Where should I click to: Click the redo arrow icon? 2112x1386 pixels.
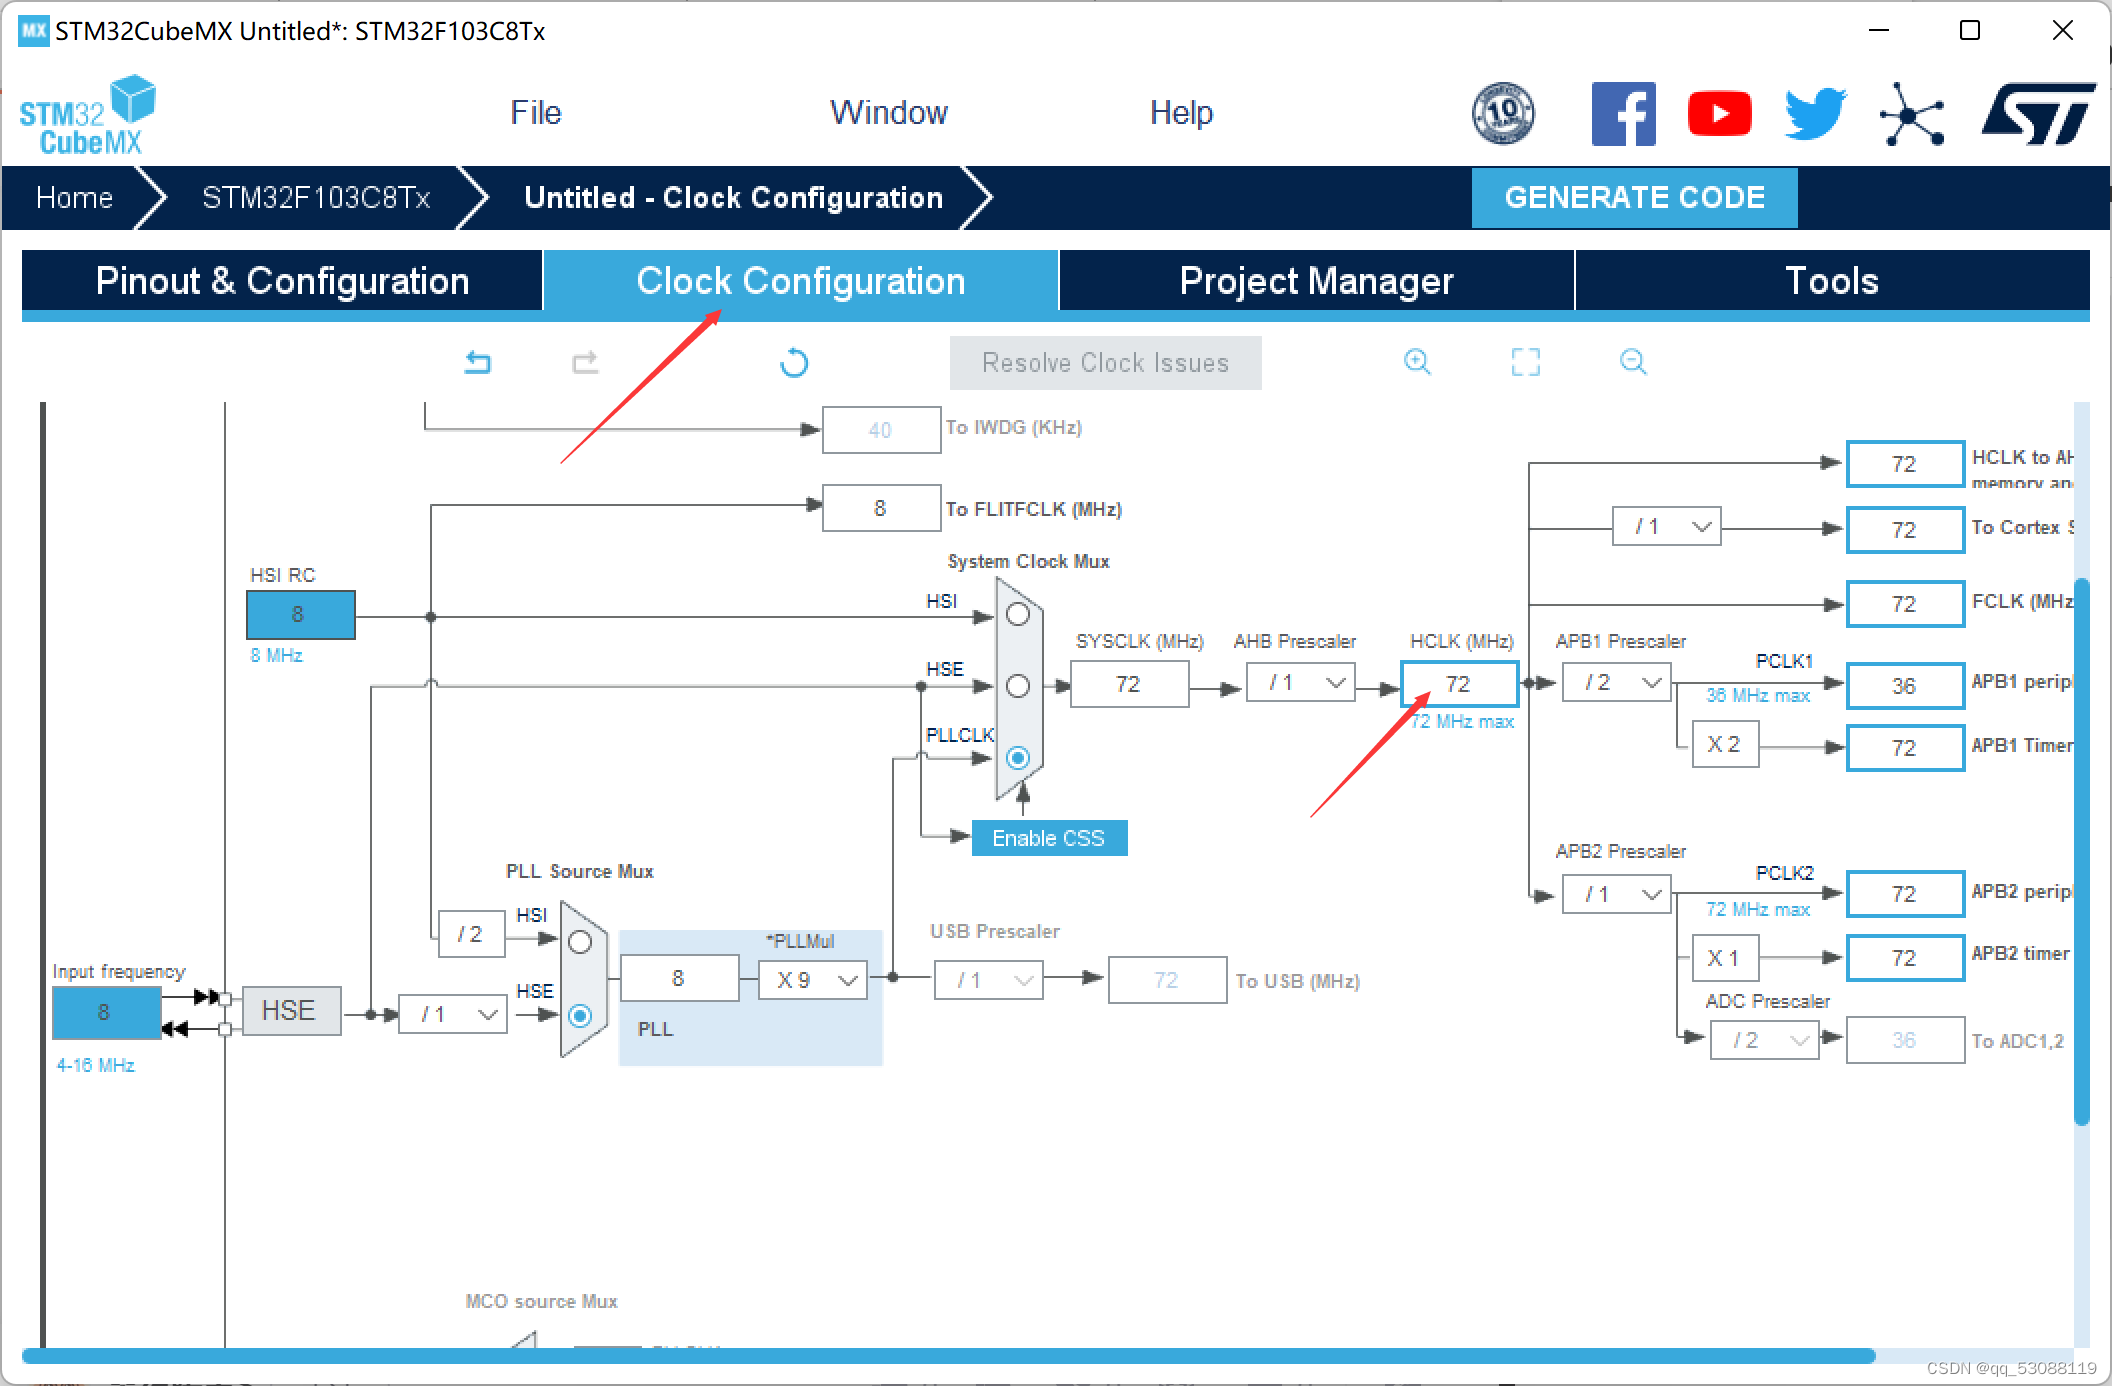[x=585, y=362]
